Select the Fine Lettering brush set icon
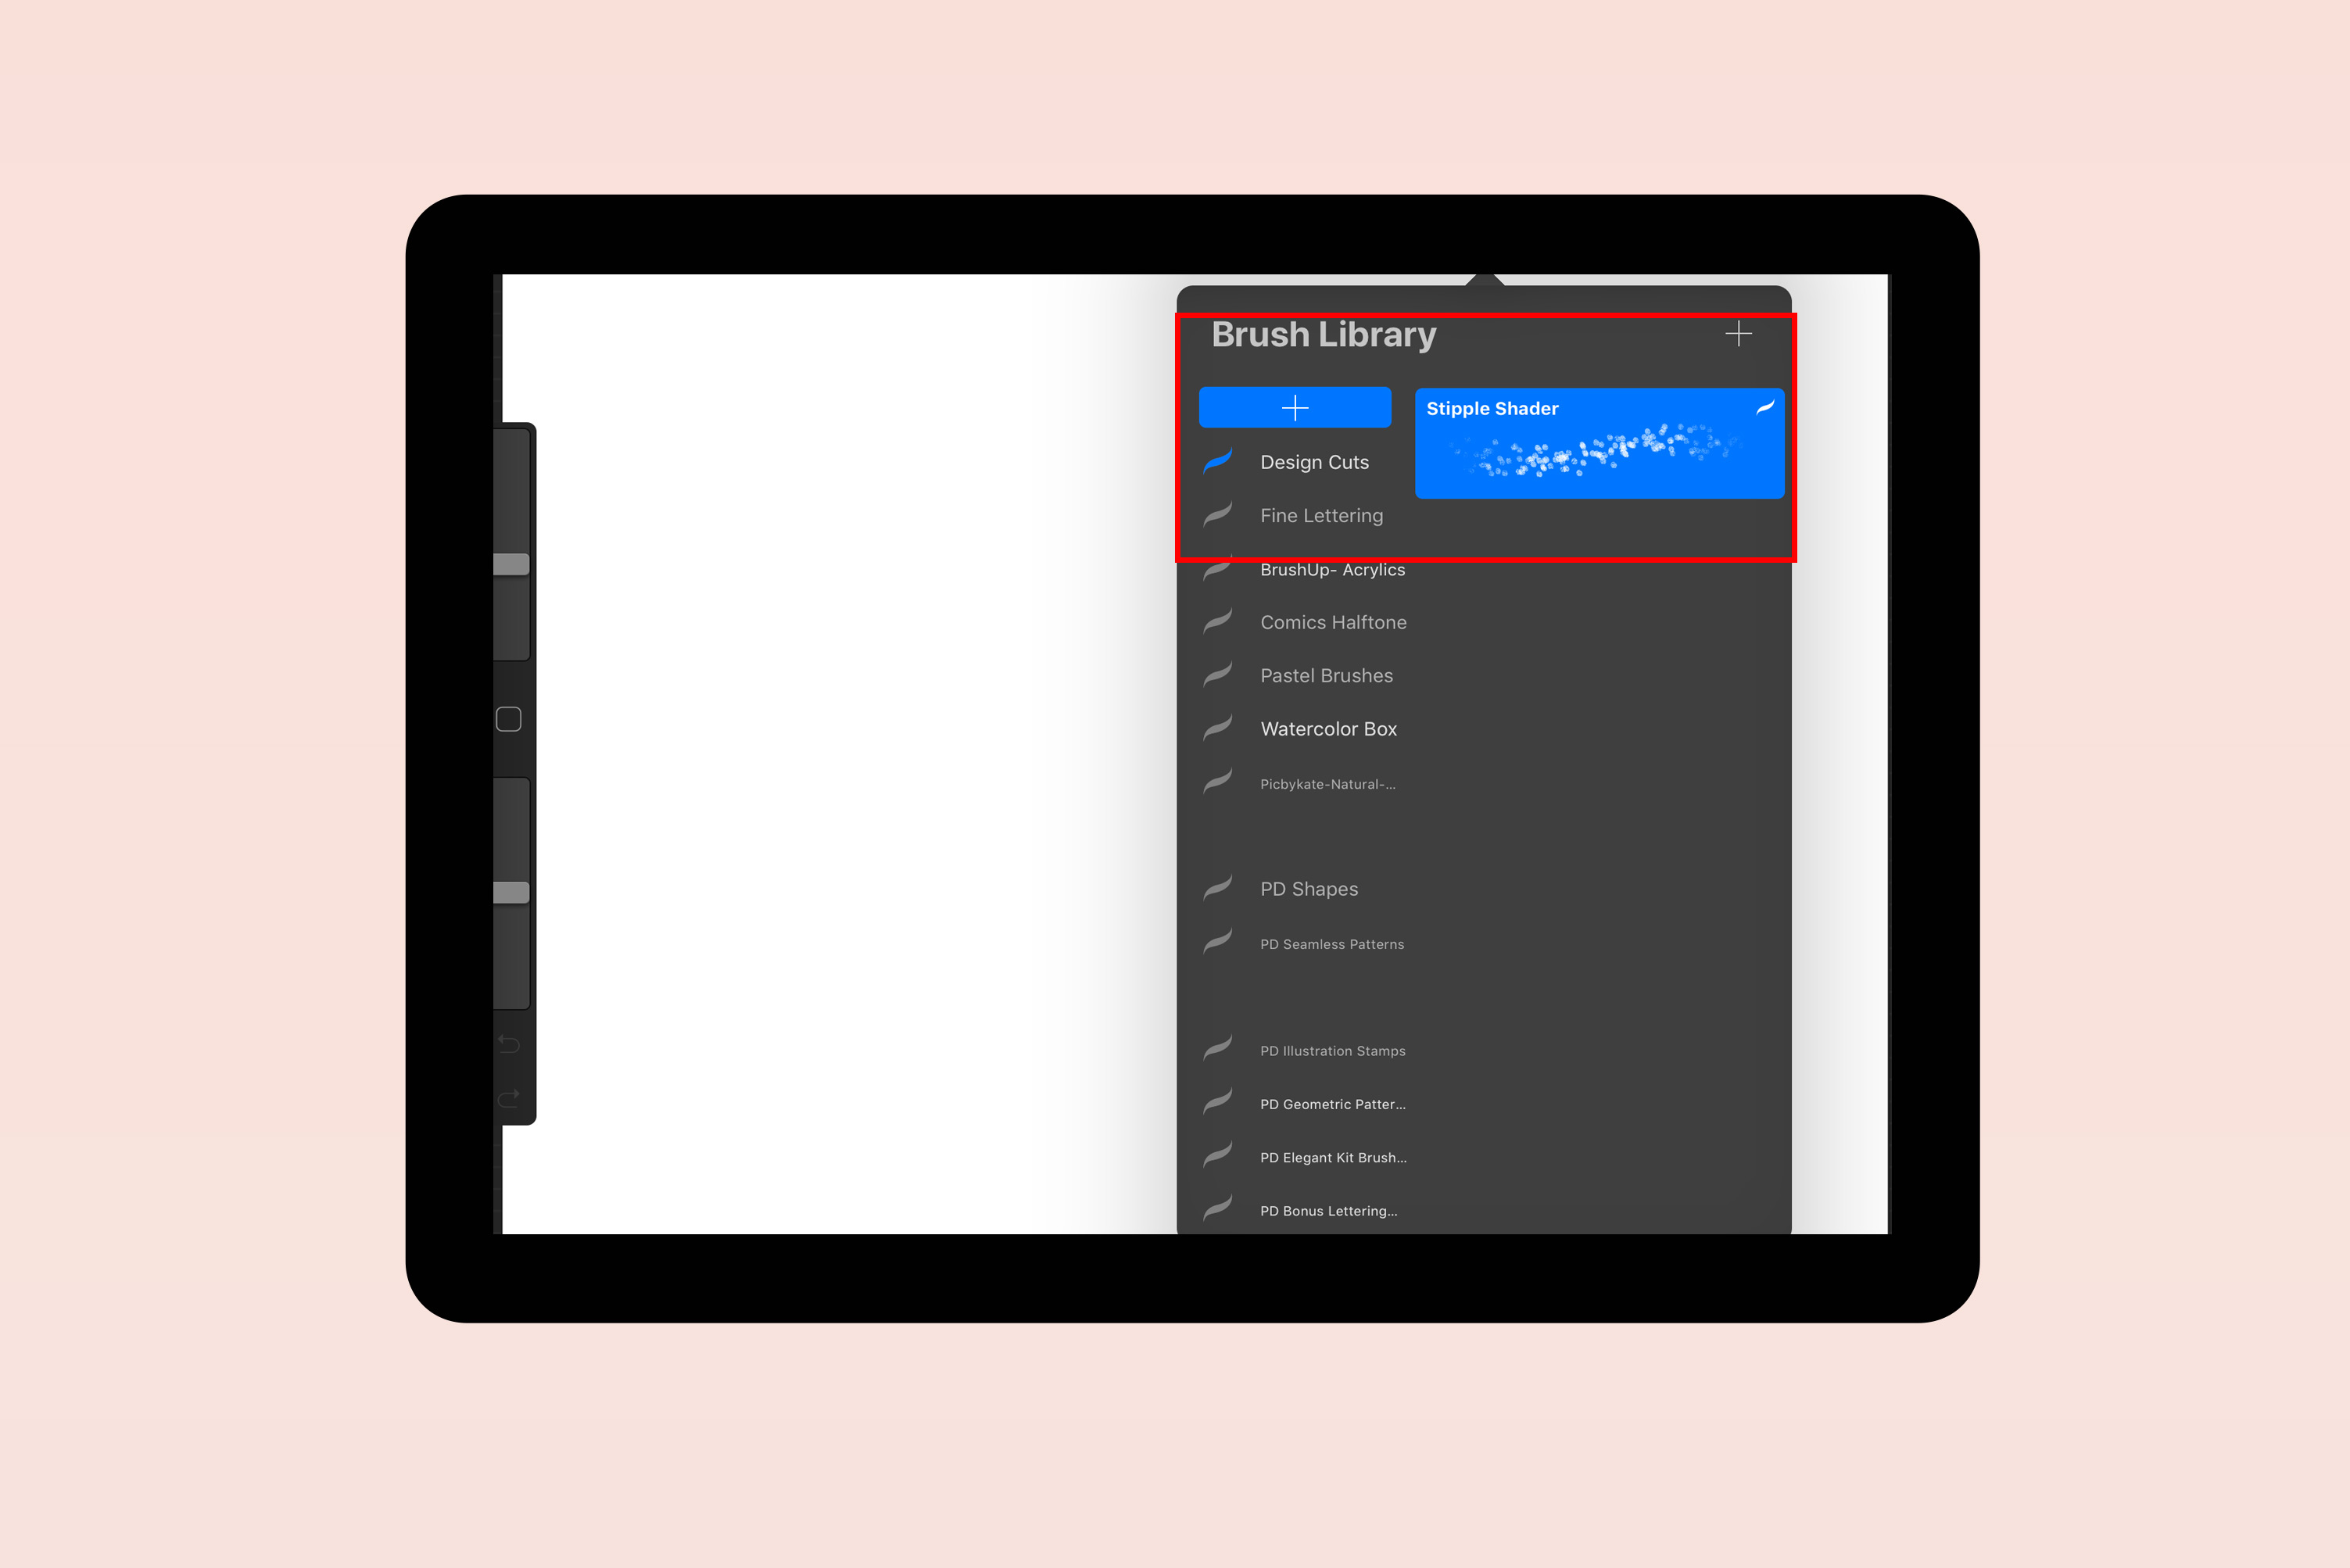 pos(1225,514)
